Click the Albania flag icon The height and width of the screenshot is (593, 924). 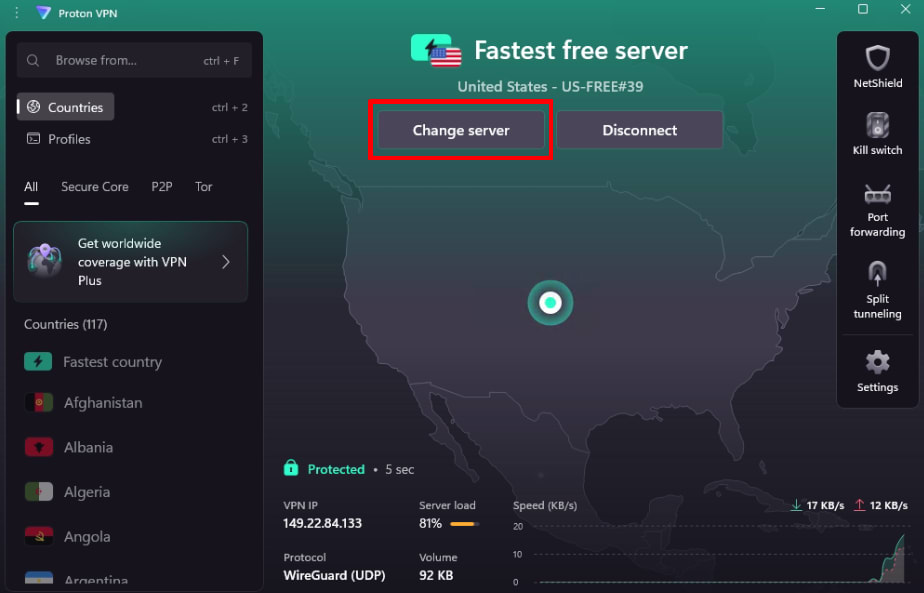(x=38, y=447)
